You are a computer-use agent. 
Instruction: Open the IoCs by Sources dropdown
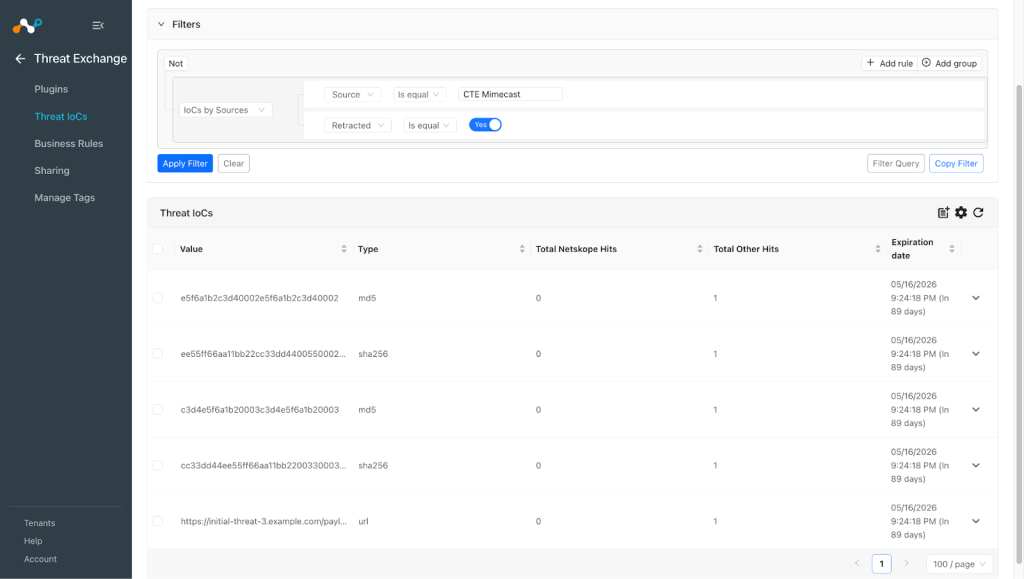tap(225, 110)
